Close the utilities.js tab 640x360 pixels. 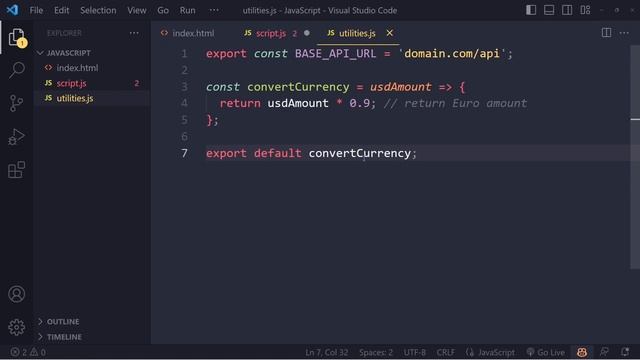pos(389,33)
